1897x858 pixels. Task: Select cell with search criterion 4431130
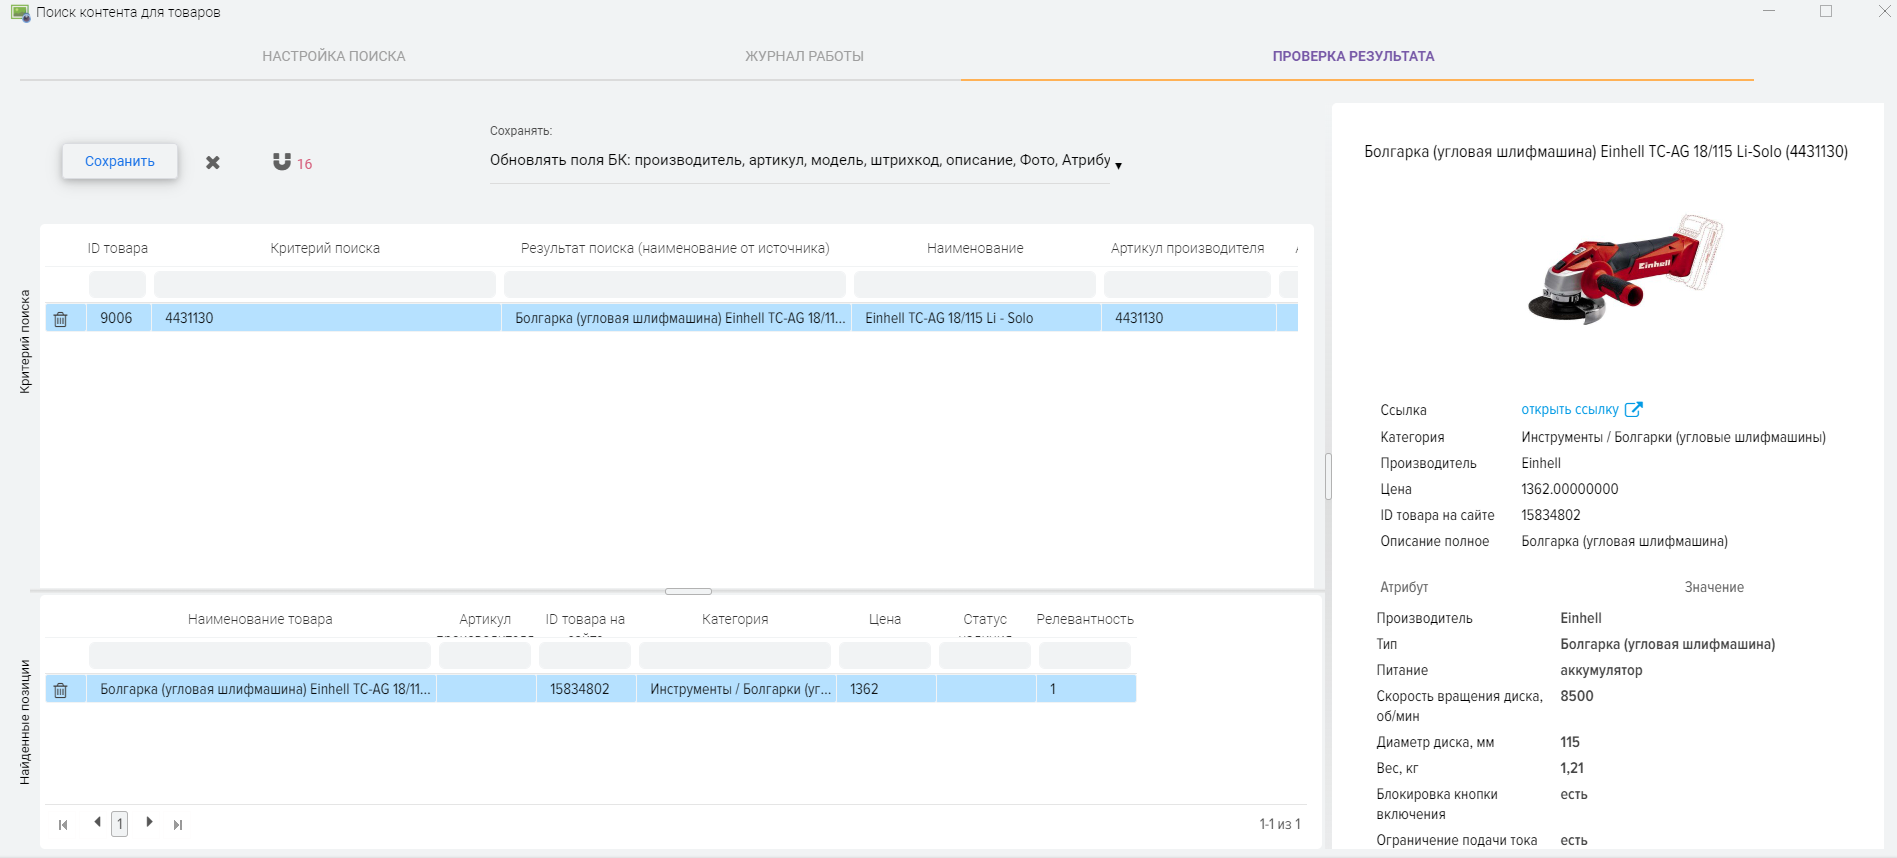pos(326,318)
